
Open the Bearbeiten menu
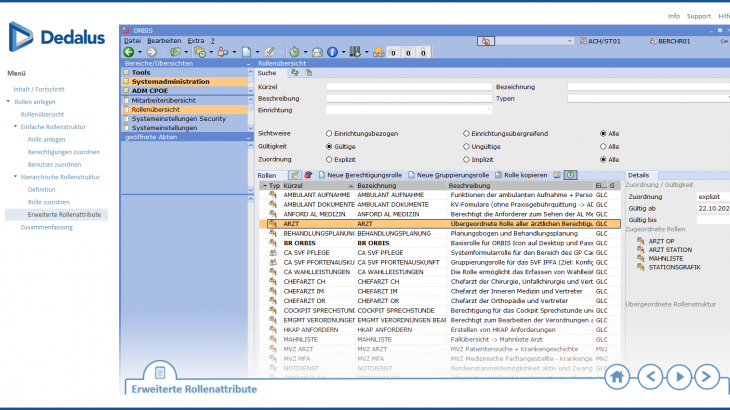(164, 40)
